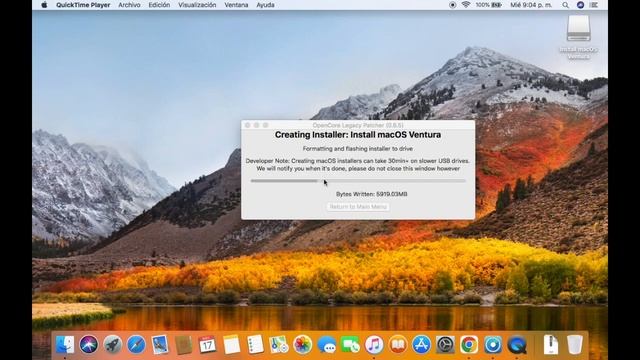This screenshot has width=640, height=360.
Task: Click the Developer Note text line
Action: point(358,161)
